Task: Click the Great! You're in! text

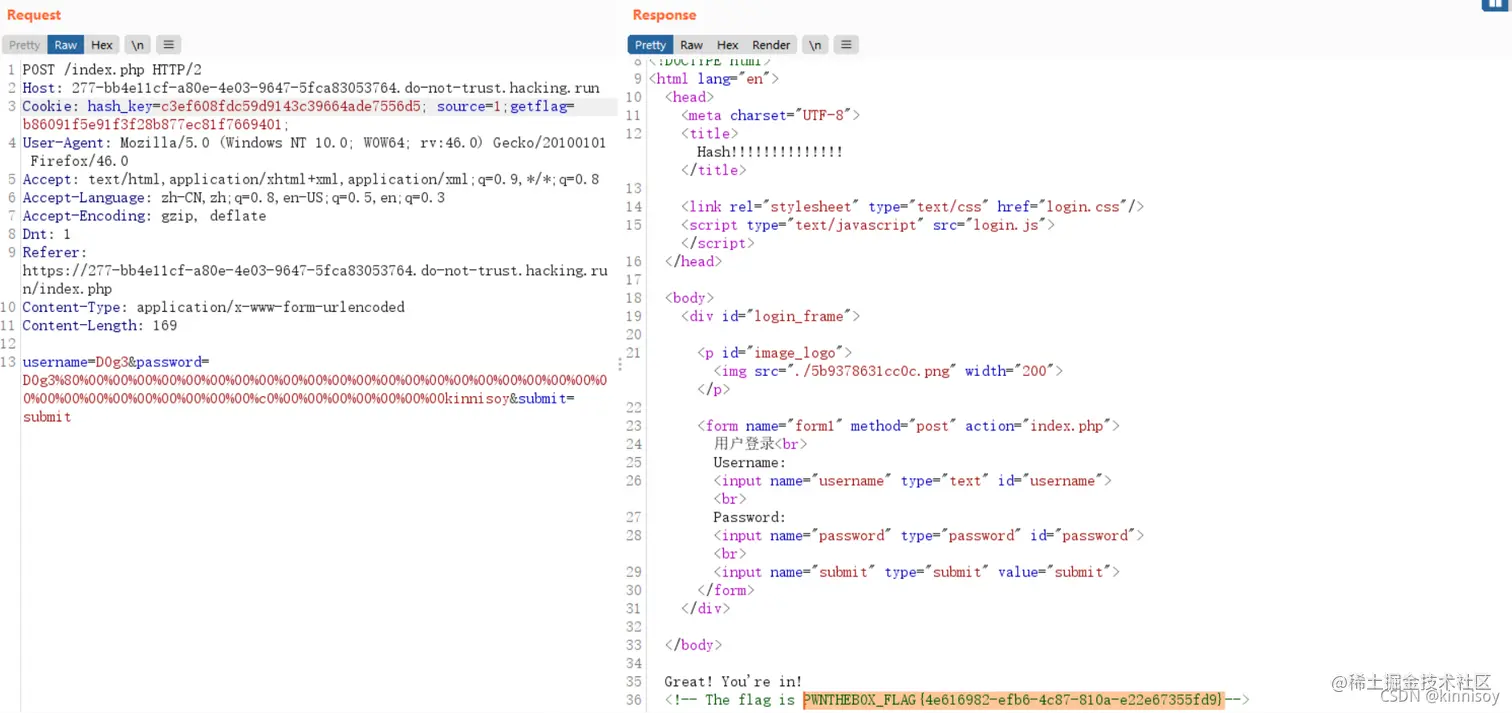Action: 733,682
